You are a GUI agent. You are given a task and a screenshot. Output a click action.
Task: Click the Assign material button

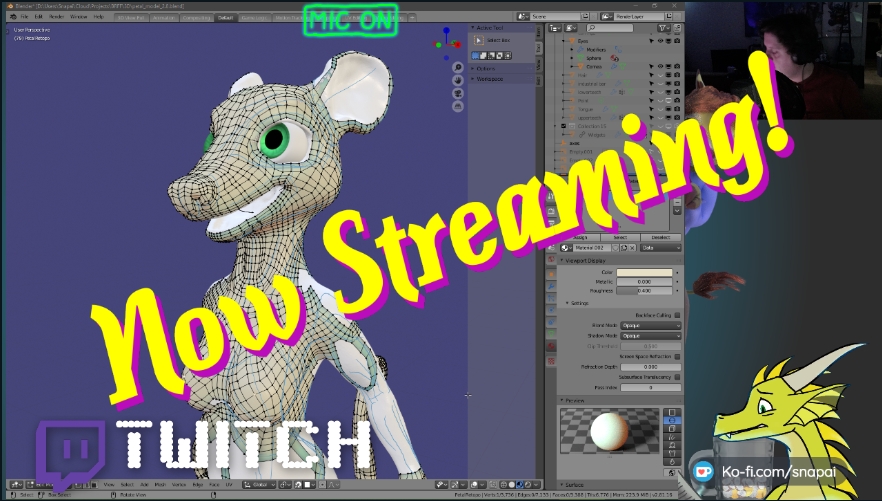pyautogui.click(x=579, y=237)
